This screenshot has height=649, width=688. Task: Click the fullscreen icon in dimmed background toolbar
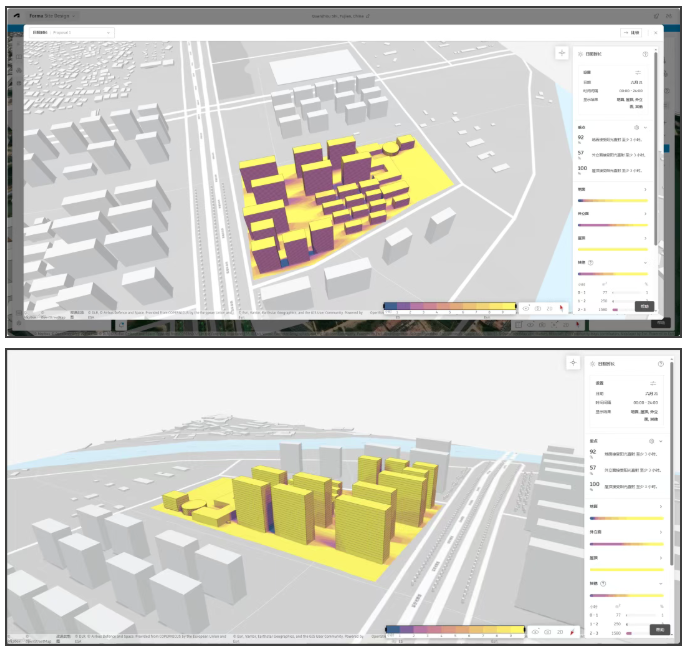[554, 325]
